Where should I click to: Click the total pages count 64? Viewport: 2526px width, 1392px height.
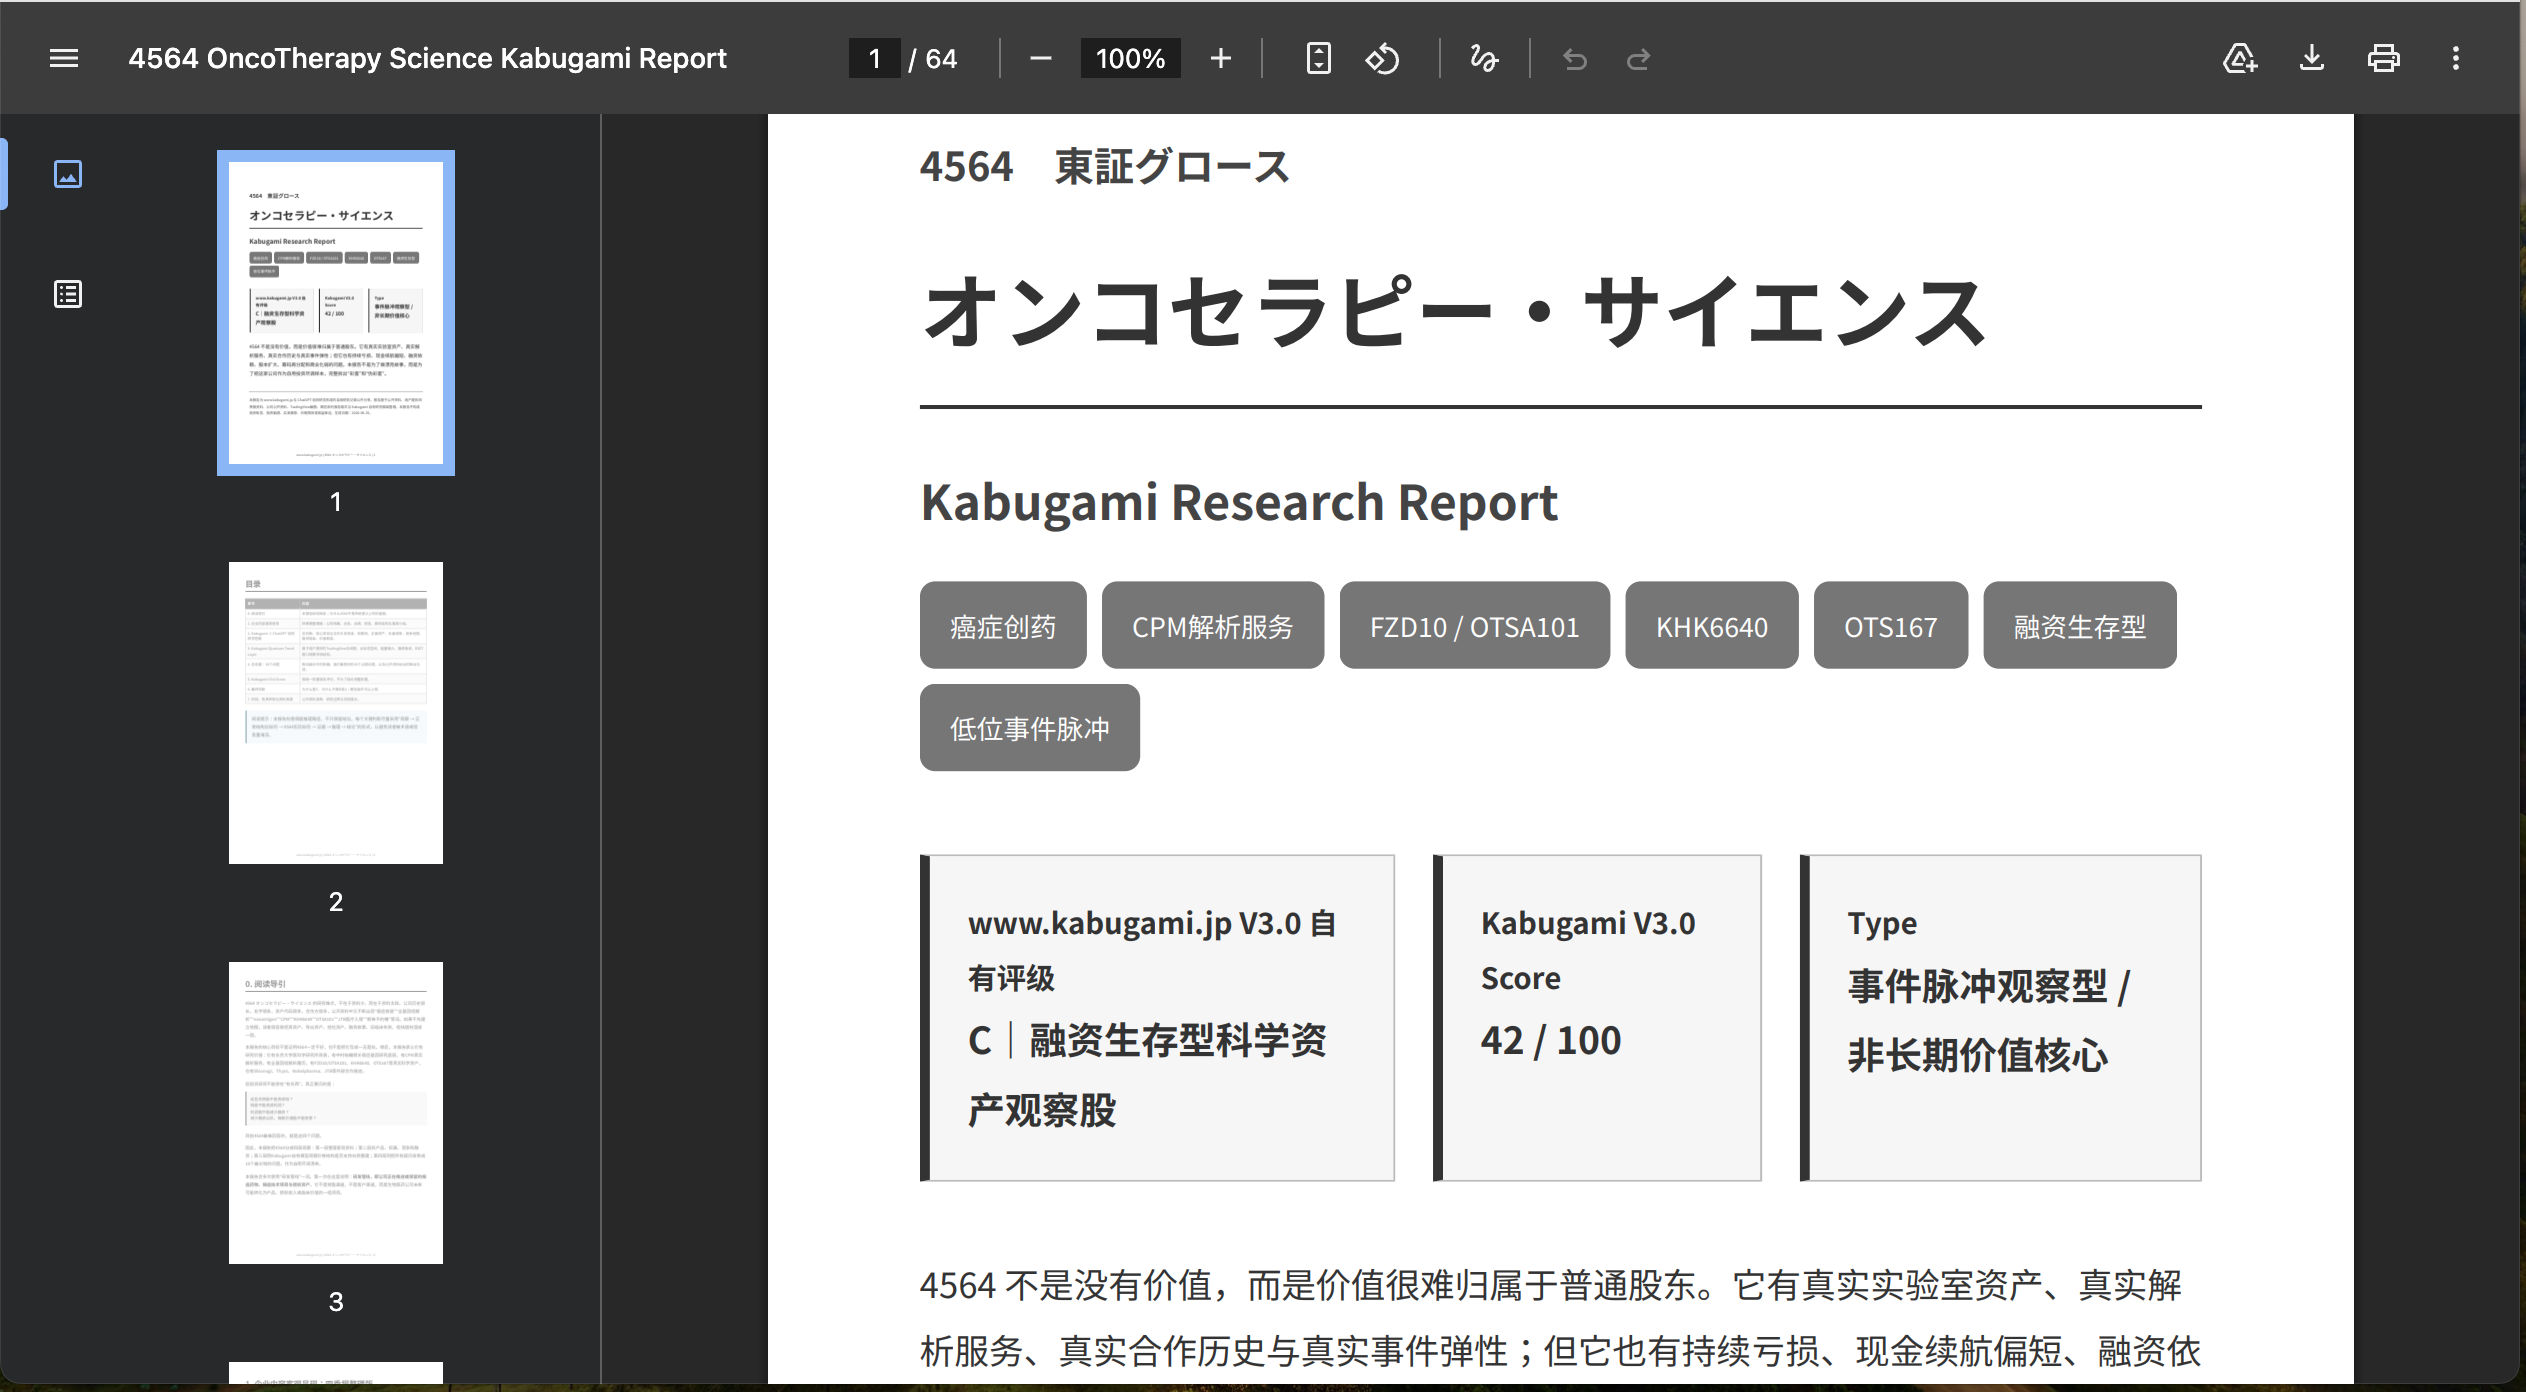941,59
